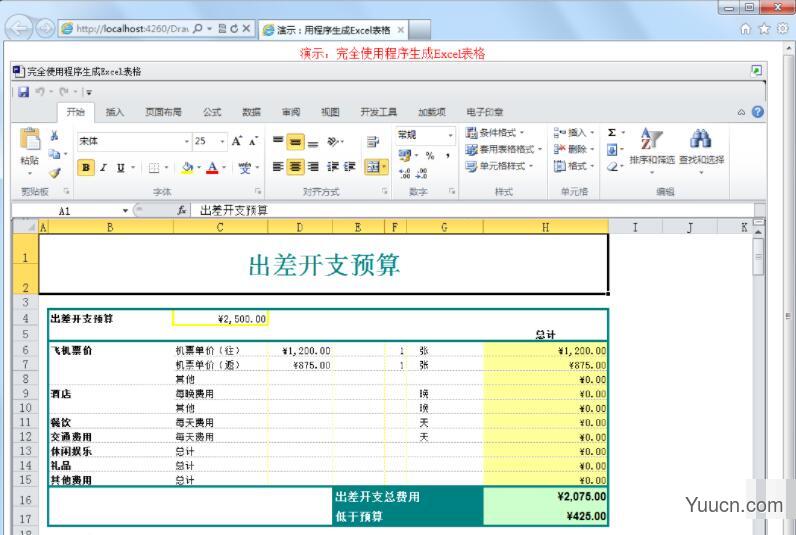This screenshot has width=796, height=535.
Task: Click the insert function fx icon
Action: 181,210
